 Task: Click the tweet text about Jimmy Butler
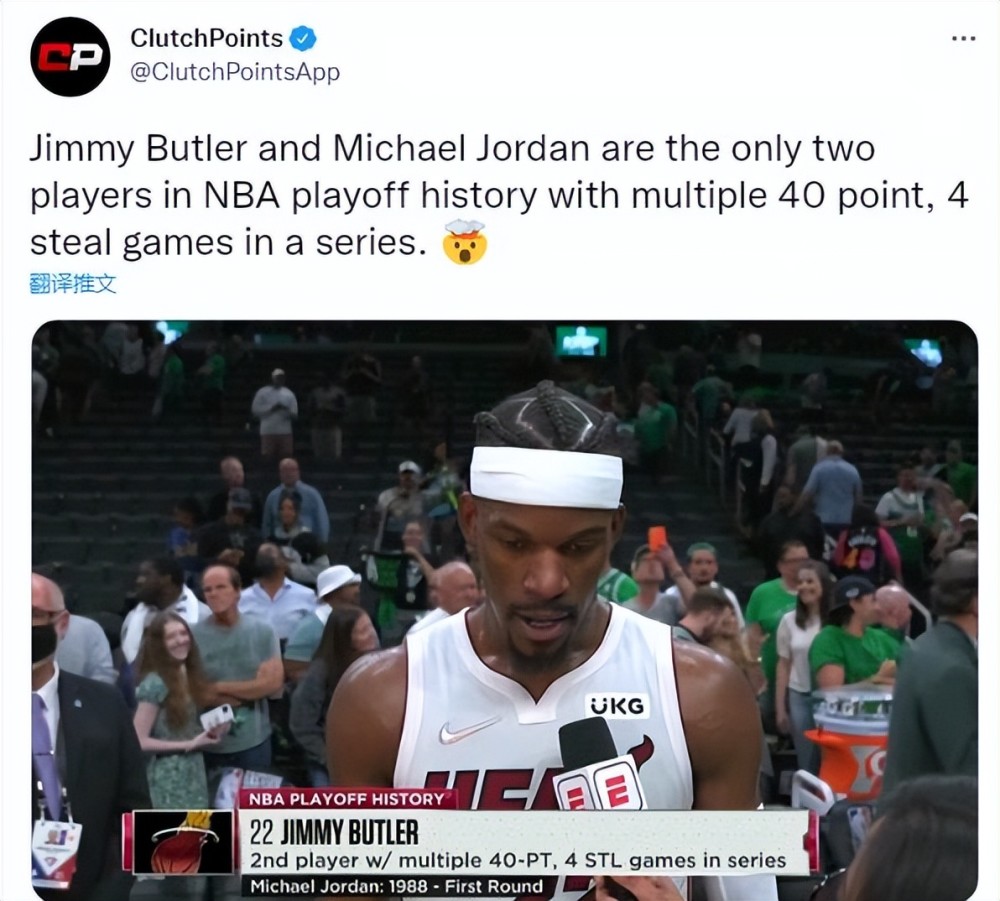coord(499,195)
